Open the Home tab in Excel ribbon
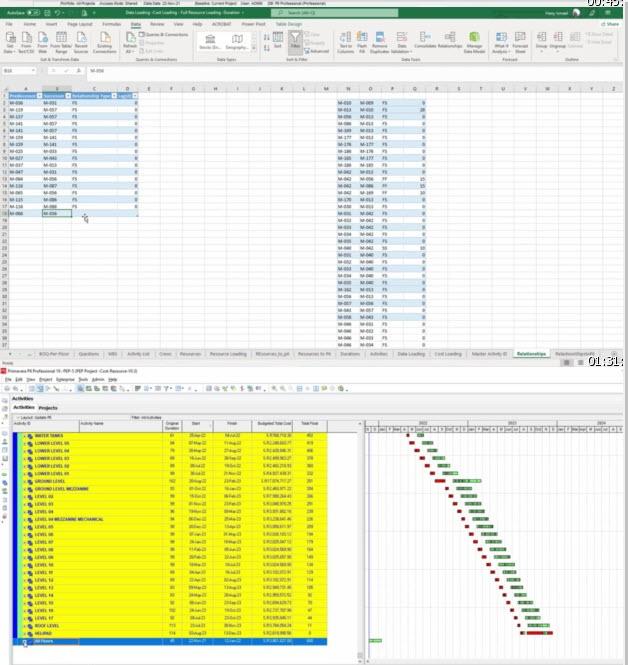The height and width of the screenshot is (665, 628). coord(30,24)
